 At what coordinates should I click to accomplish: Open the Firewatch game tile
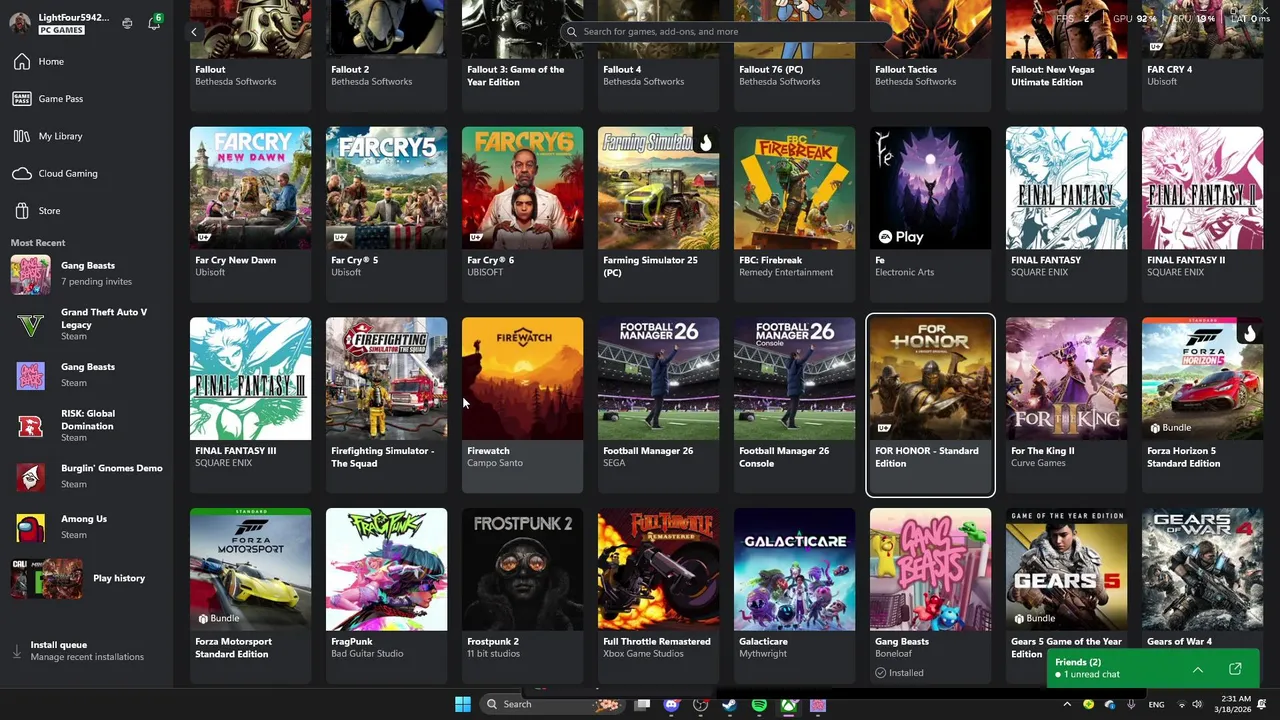pyautogui.click(x=522, y=405)
